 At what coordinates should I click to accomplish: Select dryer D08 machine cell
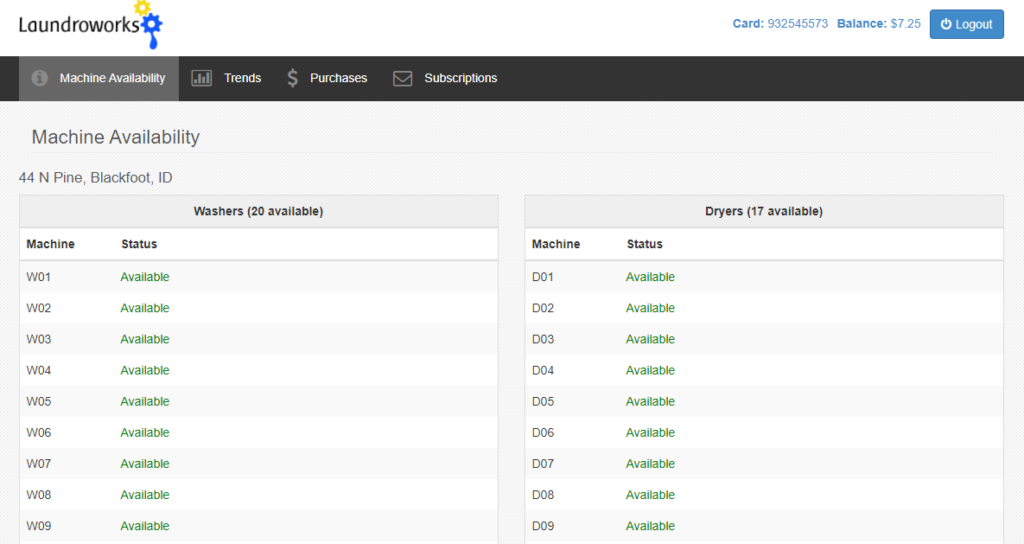click(x=543, y=495)
